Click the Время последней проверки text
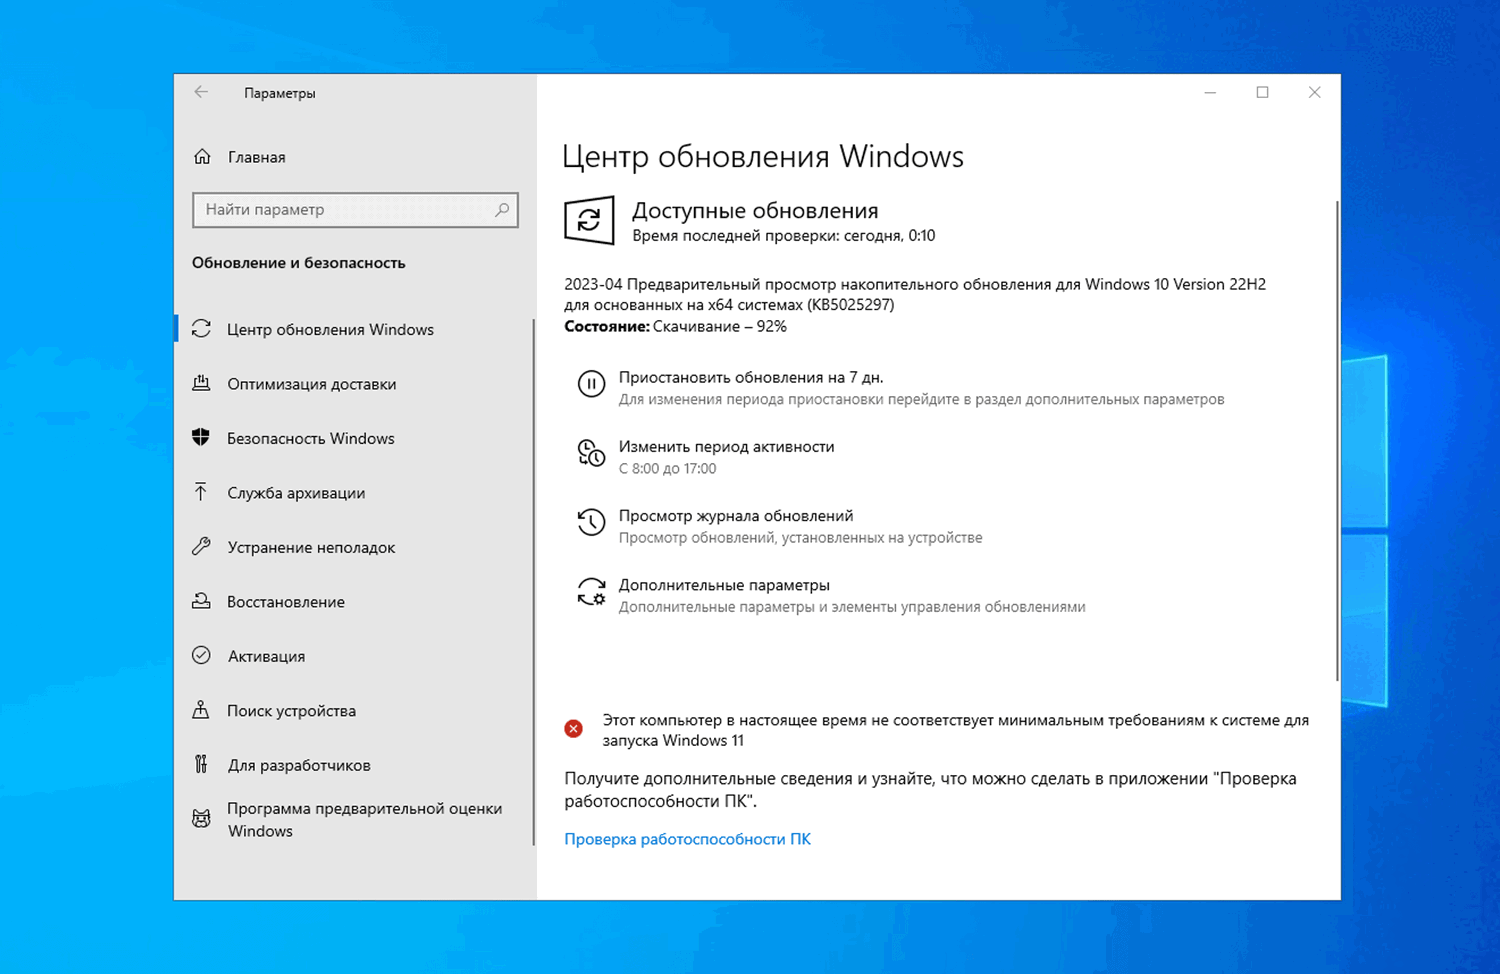This screenshot has height=974, width=1500. [x=784, y=236]
